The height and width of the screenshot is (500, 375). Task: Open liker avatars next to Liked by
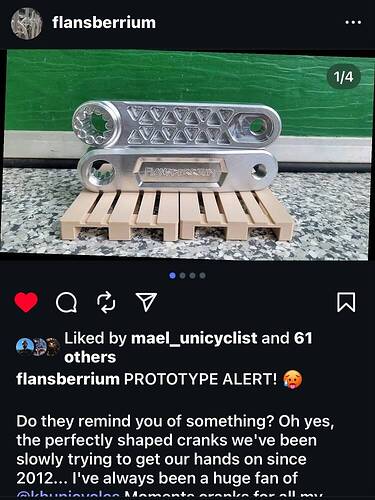pyautogui.click(x=38, y=347)
